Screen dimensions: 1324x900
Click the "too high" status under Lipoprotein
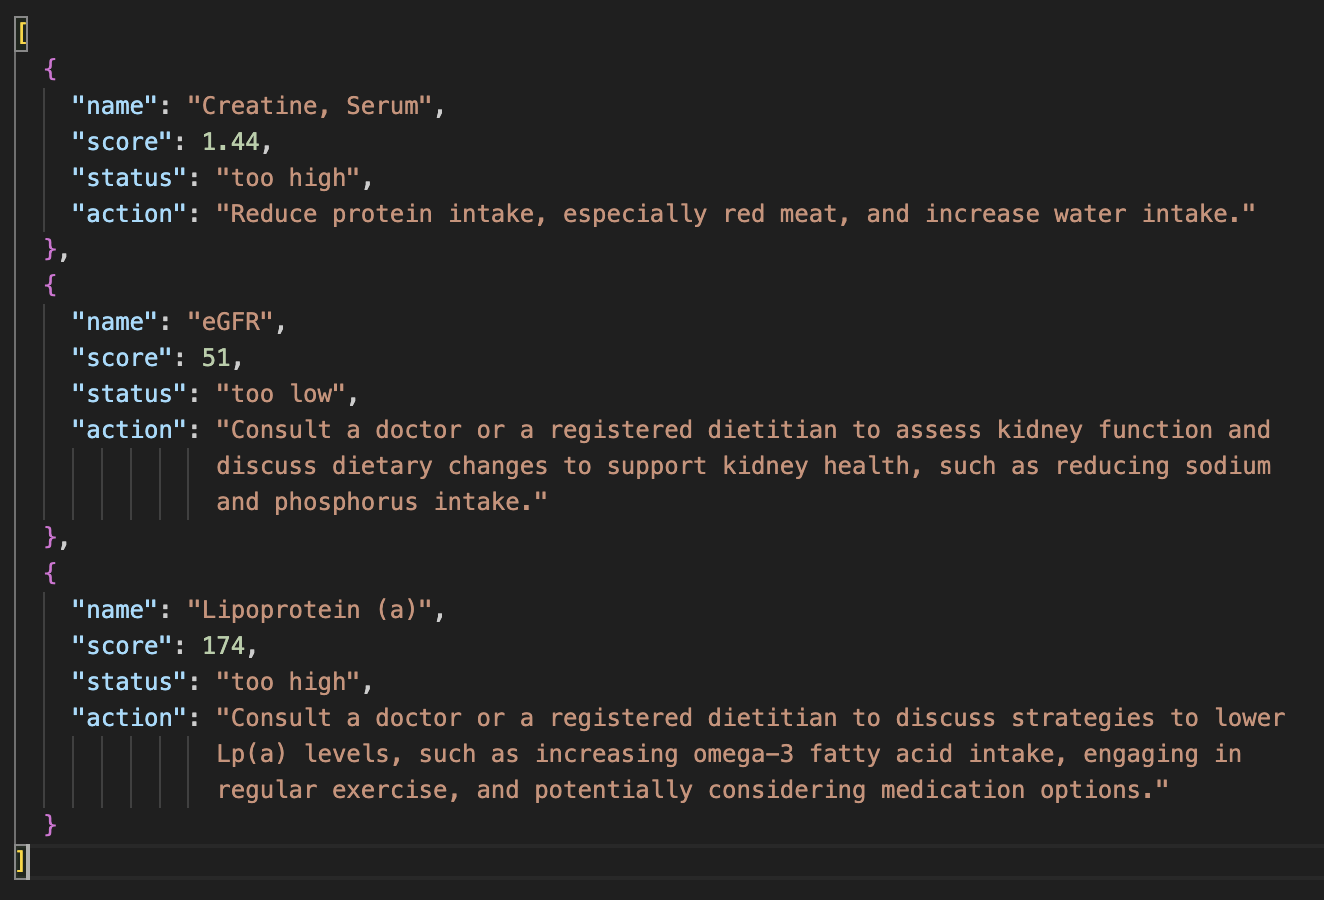pyautogui.click(x=288, y=682)
